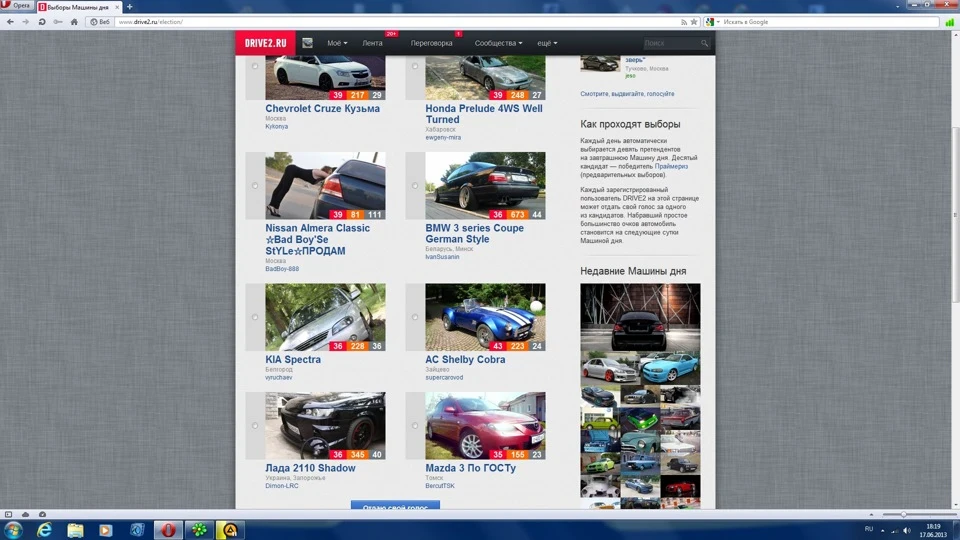The height and width of the screenshot is (540, 960).
Task: Open ICQ green flower taskbar icon
Action: [199, 530]
